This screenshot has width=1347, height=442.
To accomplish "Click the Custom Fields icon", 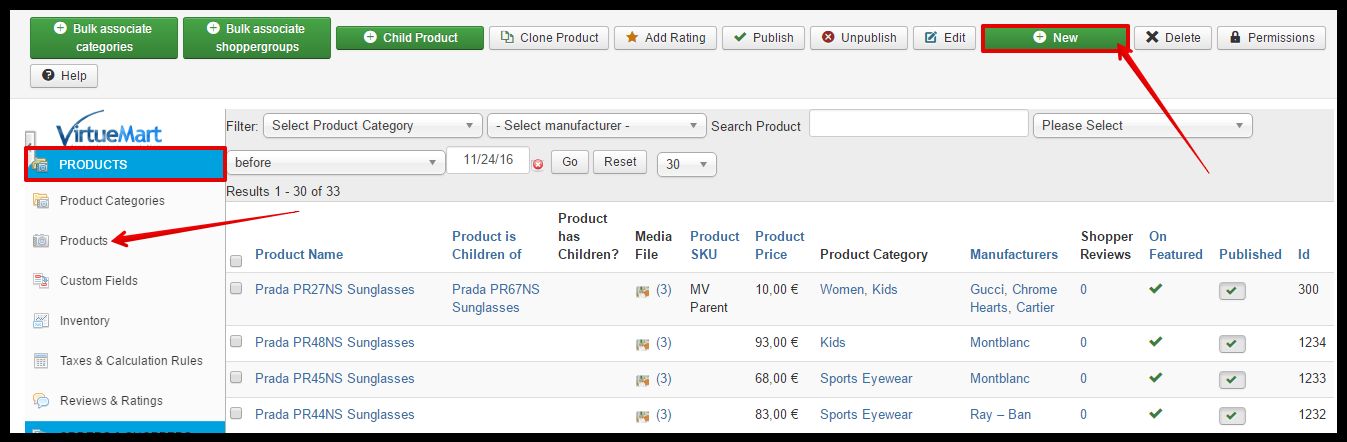I will click(41, 281).
